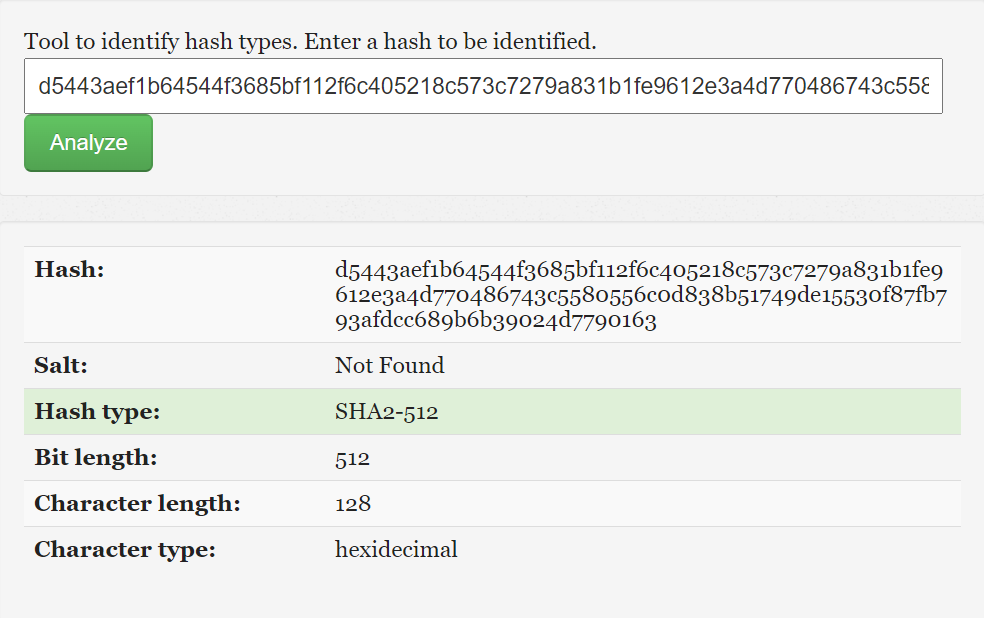Click the "Not Found" salt value
This screenshot has height=618, width=984.
click(389, 366)
